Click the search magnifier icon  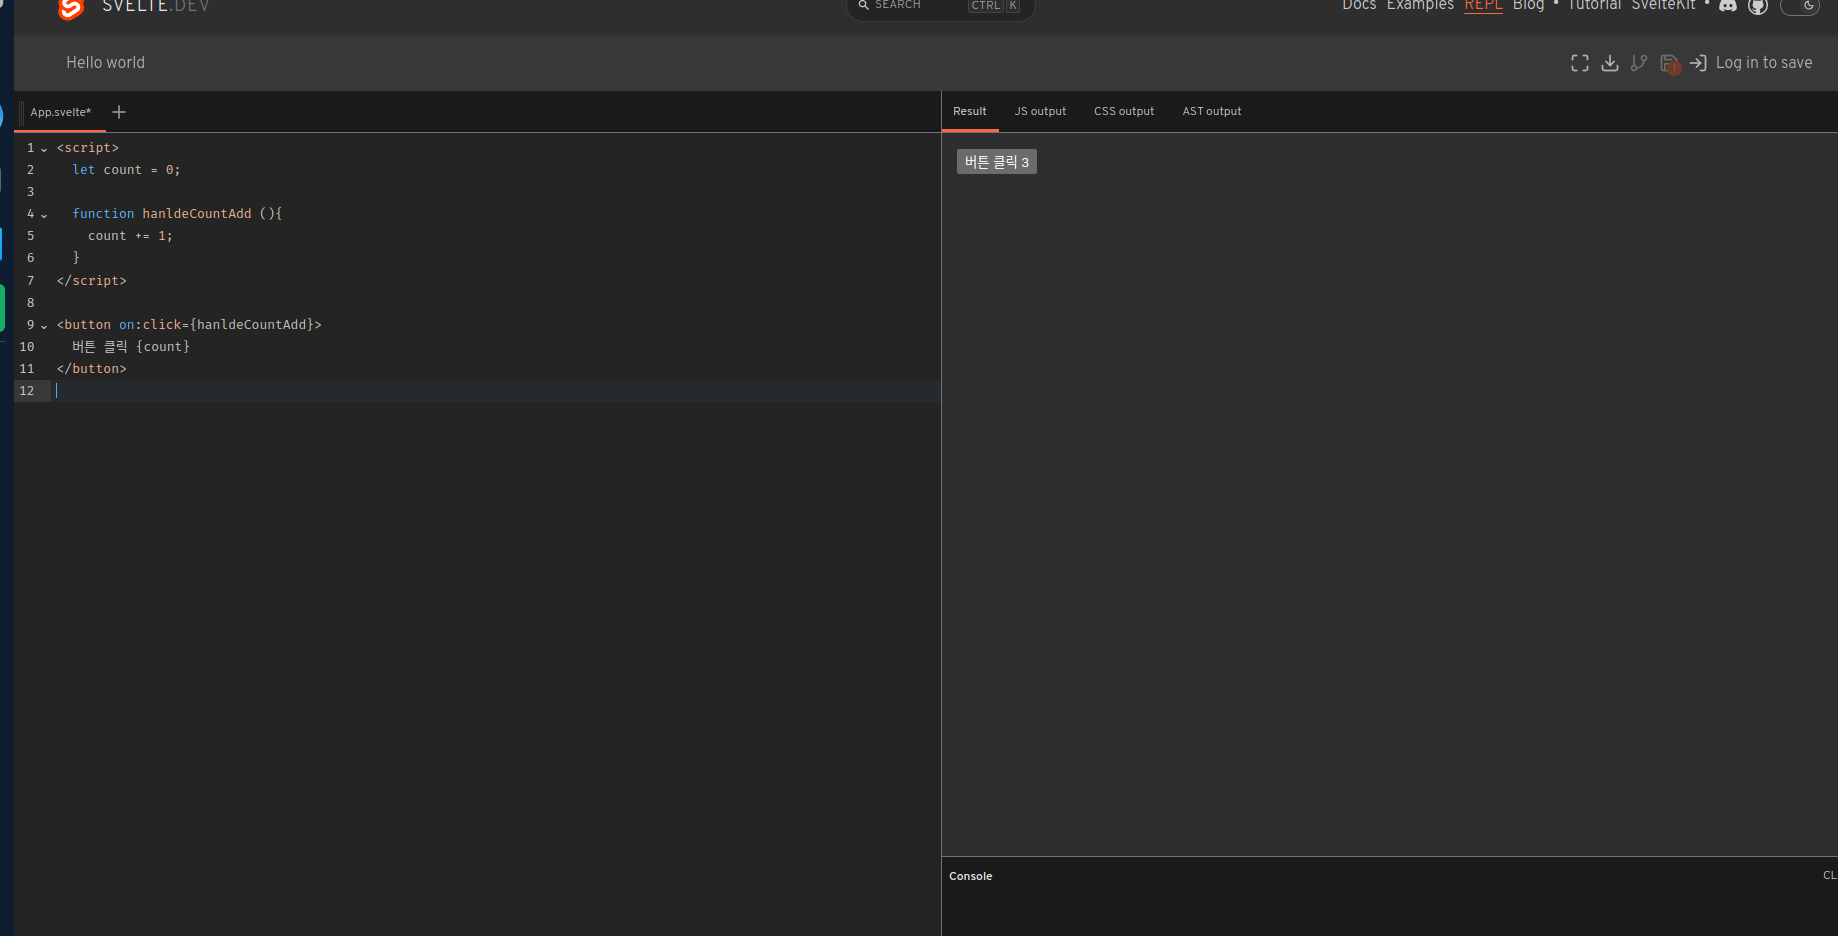(x=863, y=5)
